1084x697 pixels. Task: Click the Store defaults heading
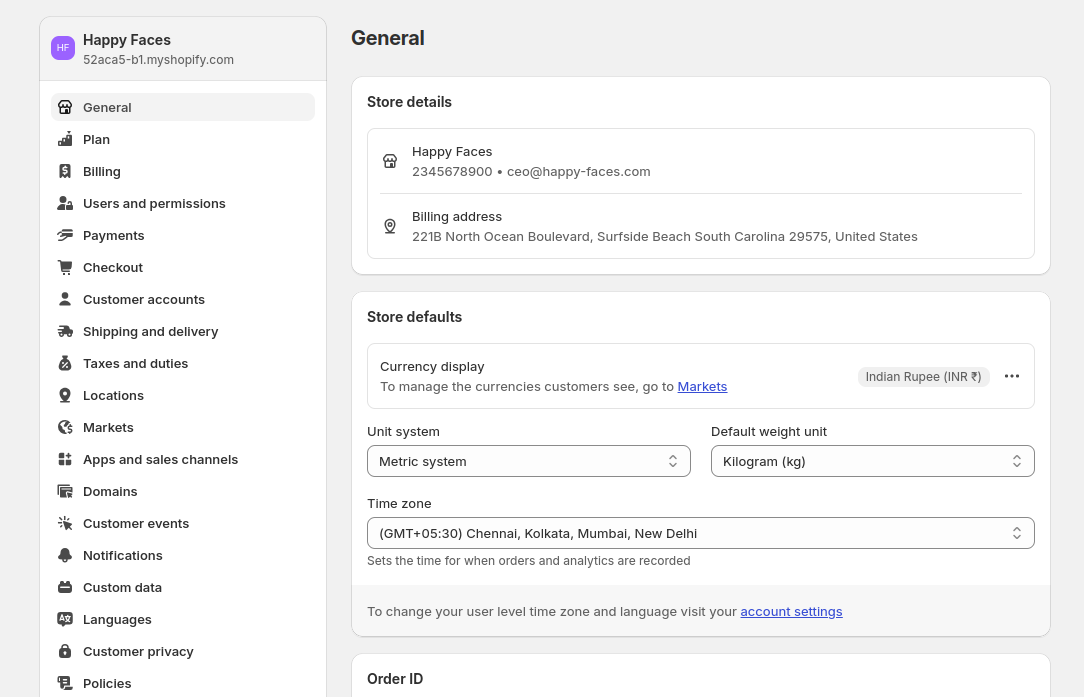click(x=414, y=317)
